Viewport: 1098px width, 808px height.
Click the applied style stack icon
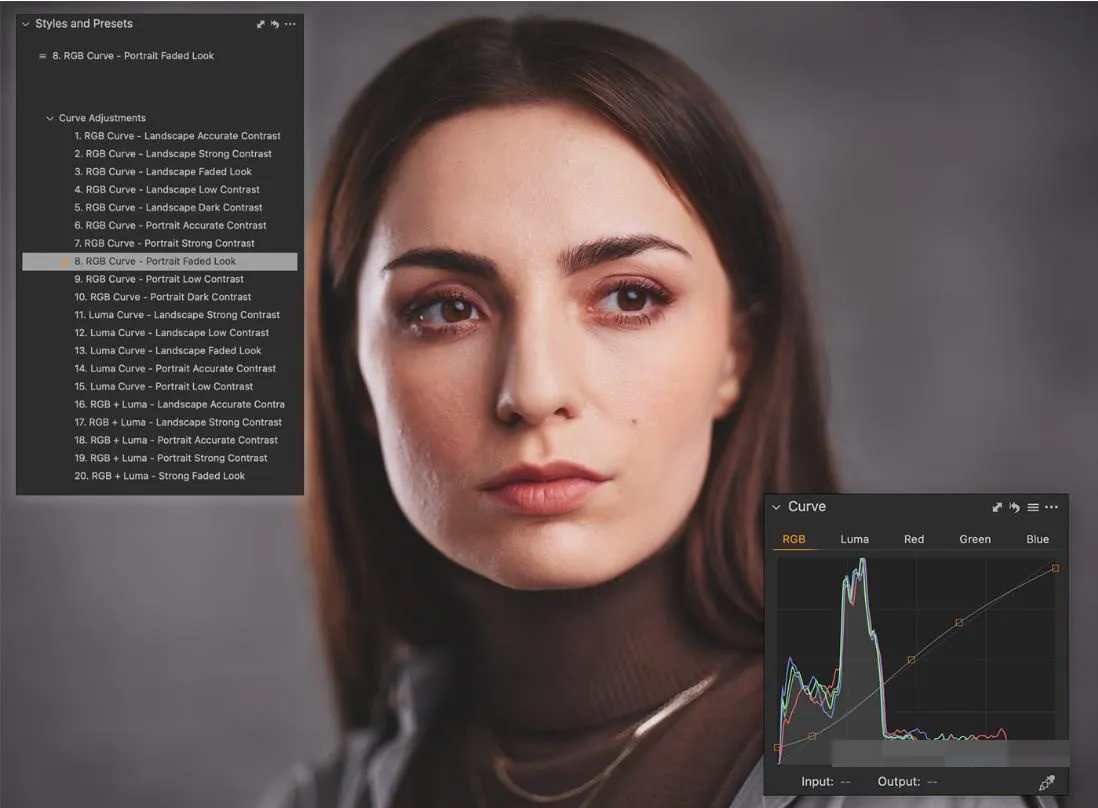[x=43, y=56]
